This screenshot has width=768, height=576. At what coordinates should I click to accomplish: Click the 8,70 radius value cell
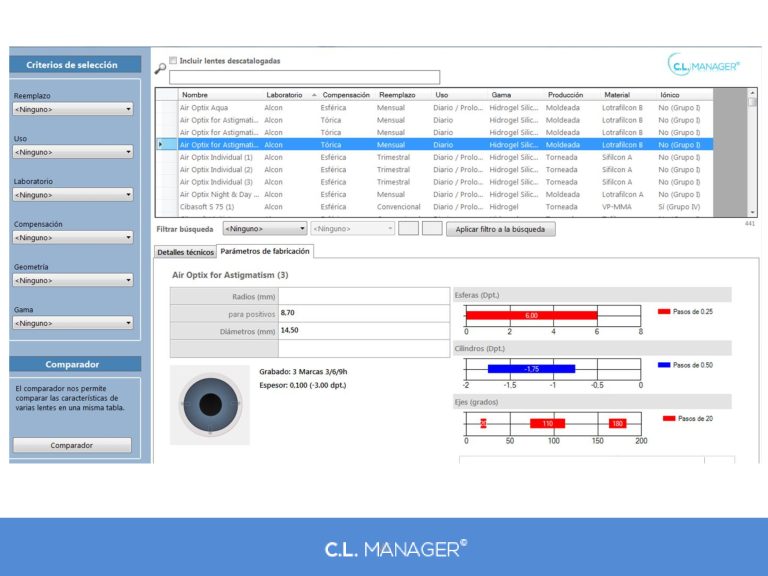pos(364,313)
